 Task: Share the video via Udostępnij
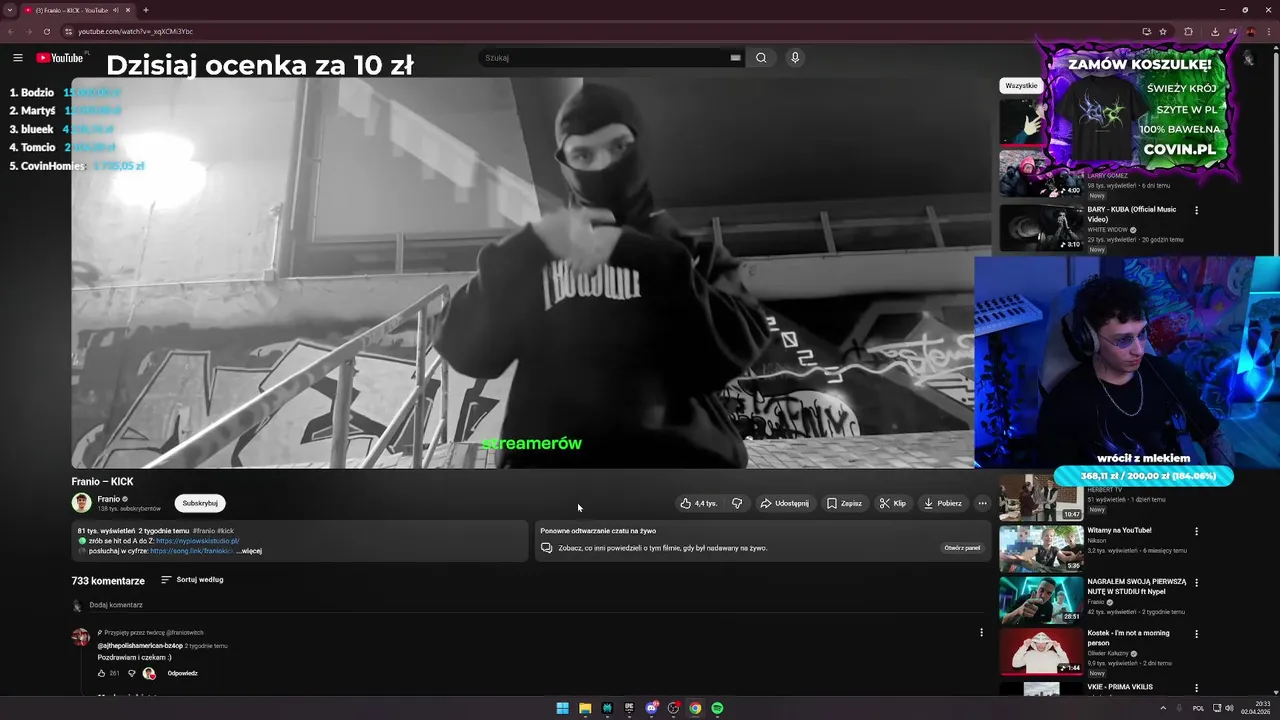(x=784, y=503)
